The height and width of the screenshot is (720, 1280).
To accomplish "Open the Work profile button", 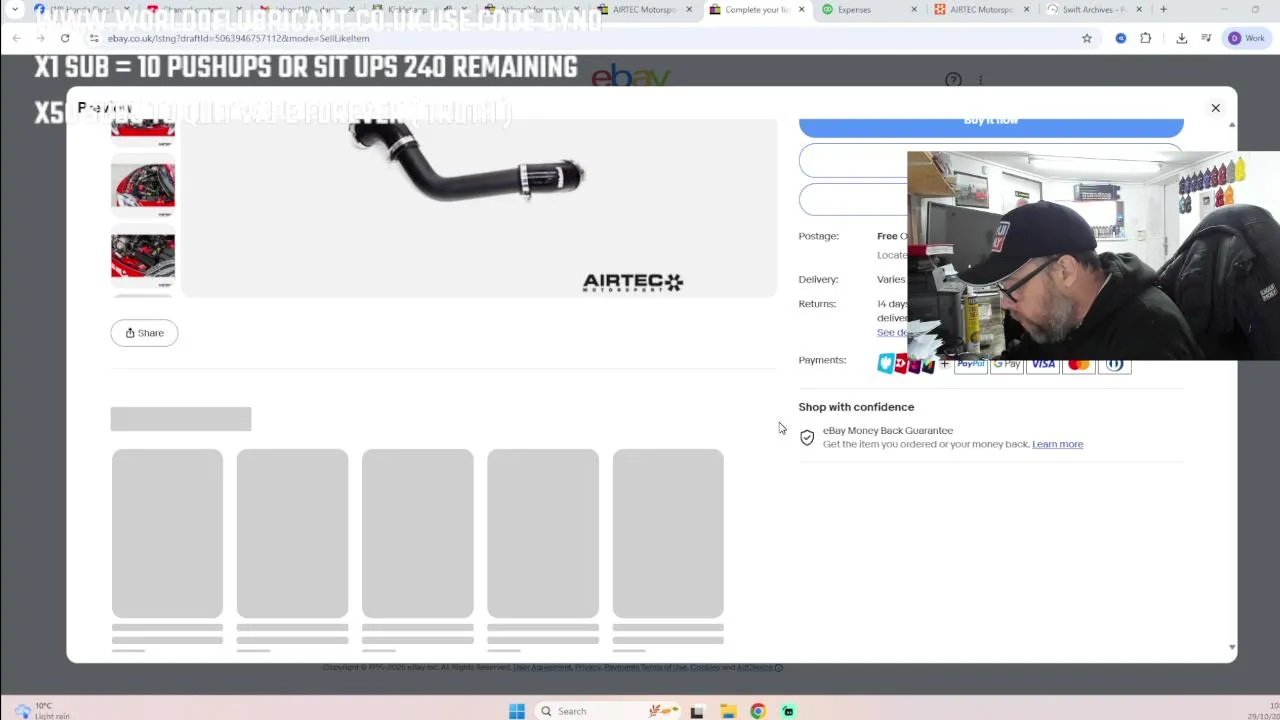I will coord(1247,38).
